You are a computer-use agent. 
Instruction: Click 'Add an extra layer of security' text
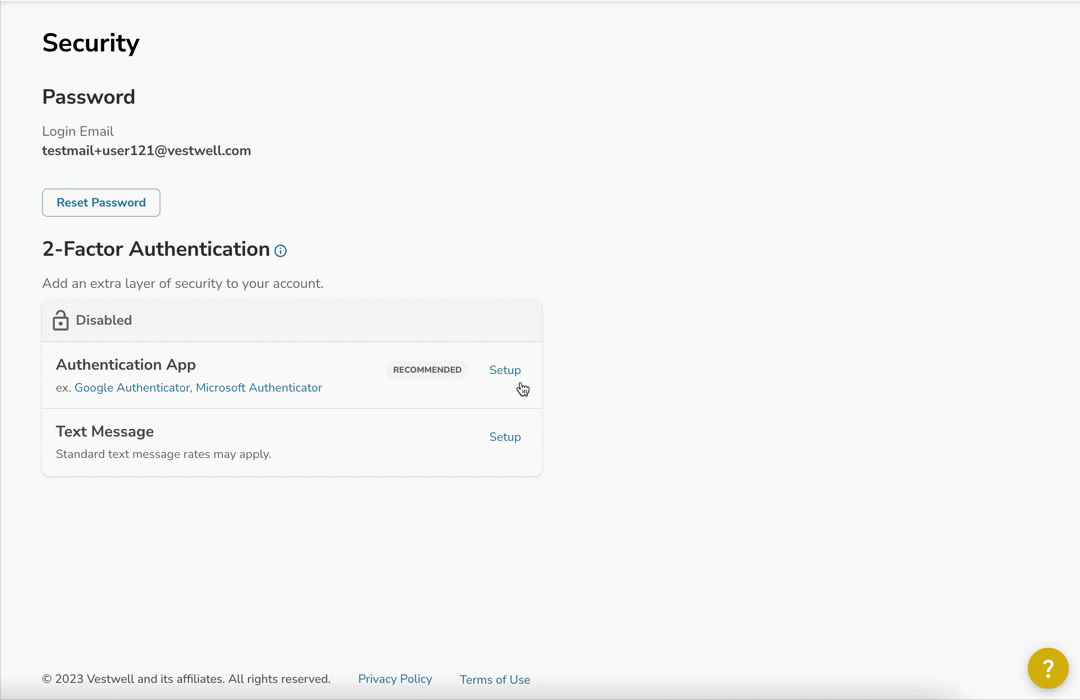(x=183, y=284)
